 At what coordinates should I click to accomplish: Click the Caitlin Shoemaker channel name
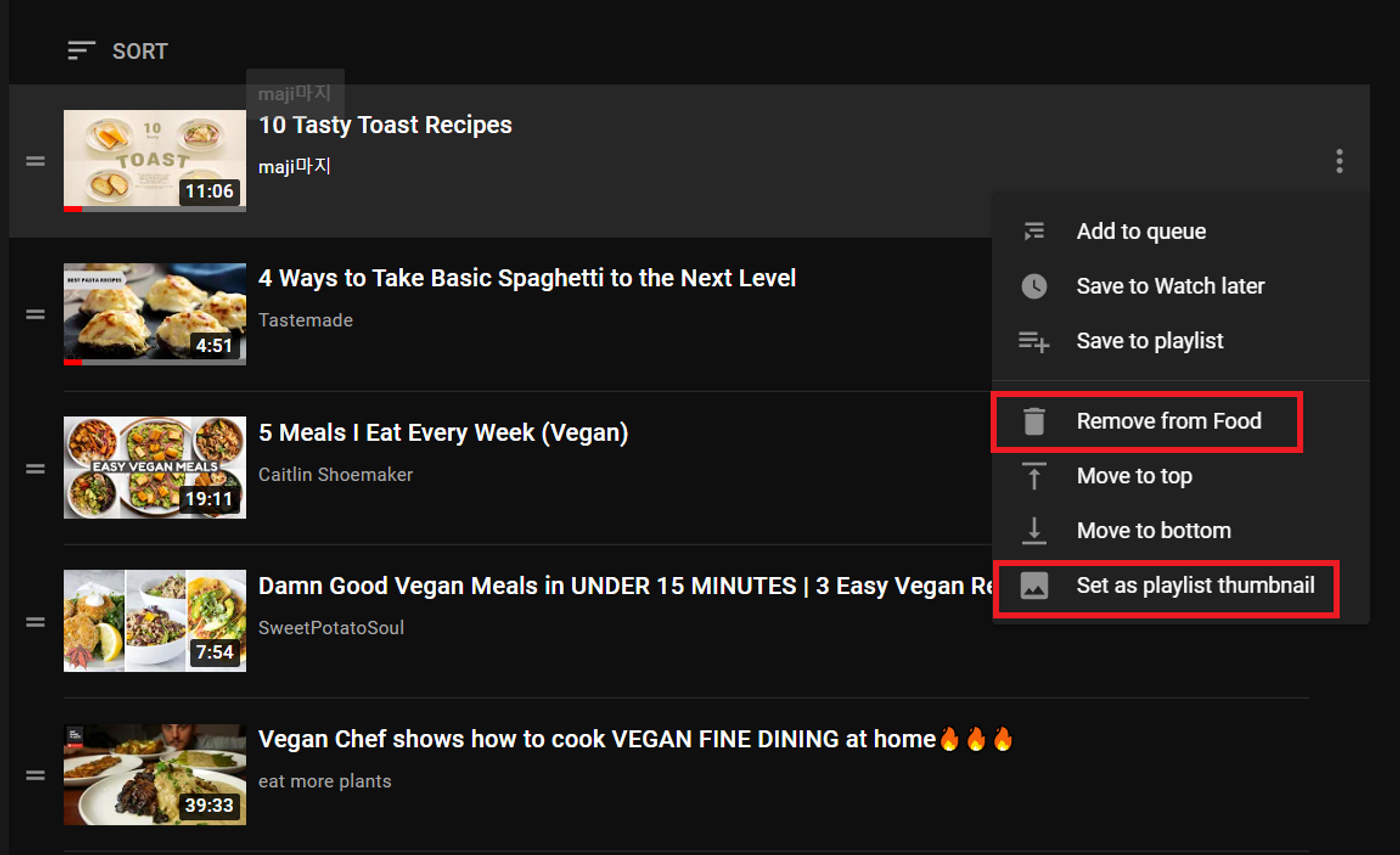pyautogui.click(x=335, y=474)
